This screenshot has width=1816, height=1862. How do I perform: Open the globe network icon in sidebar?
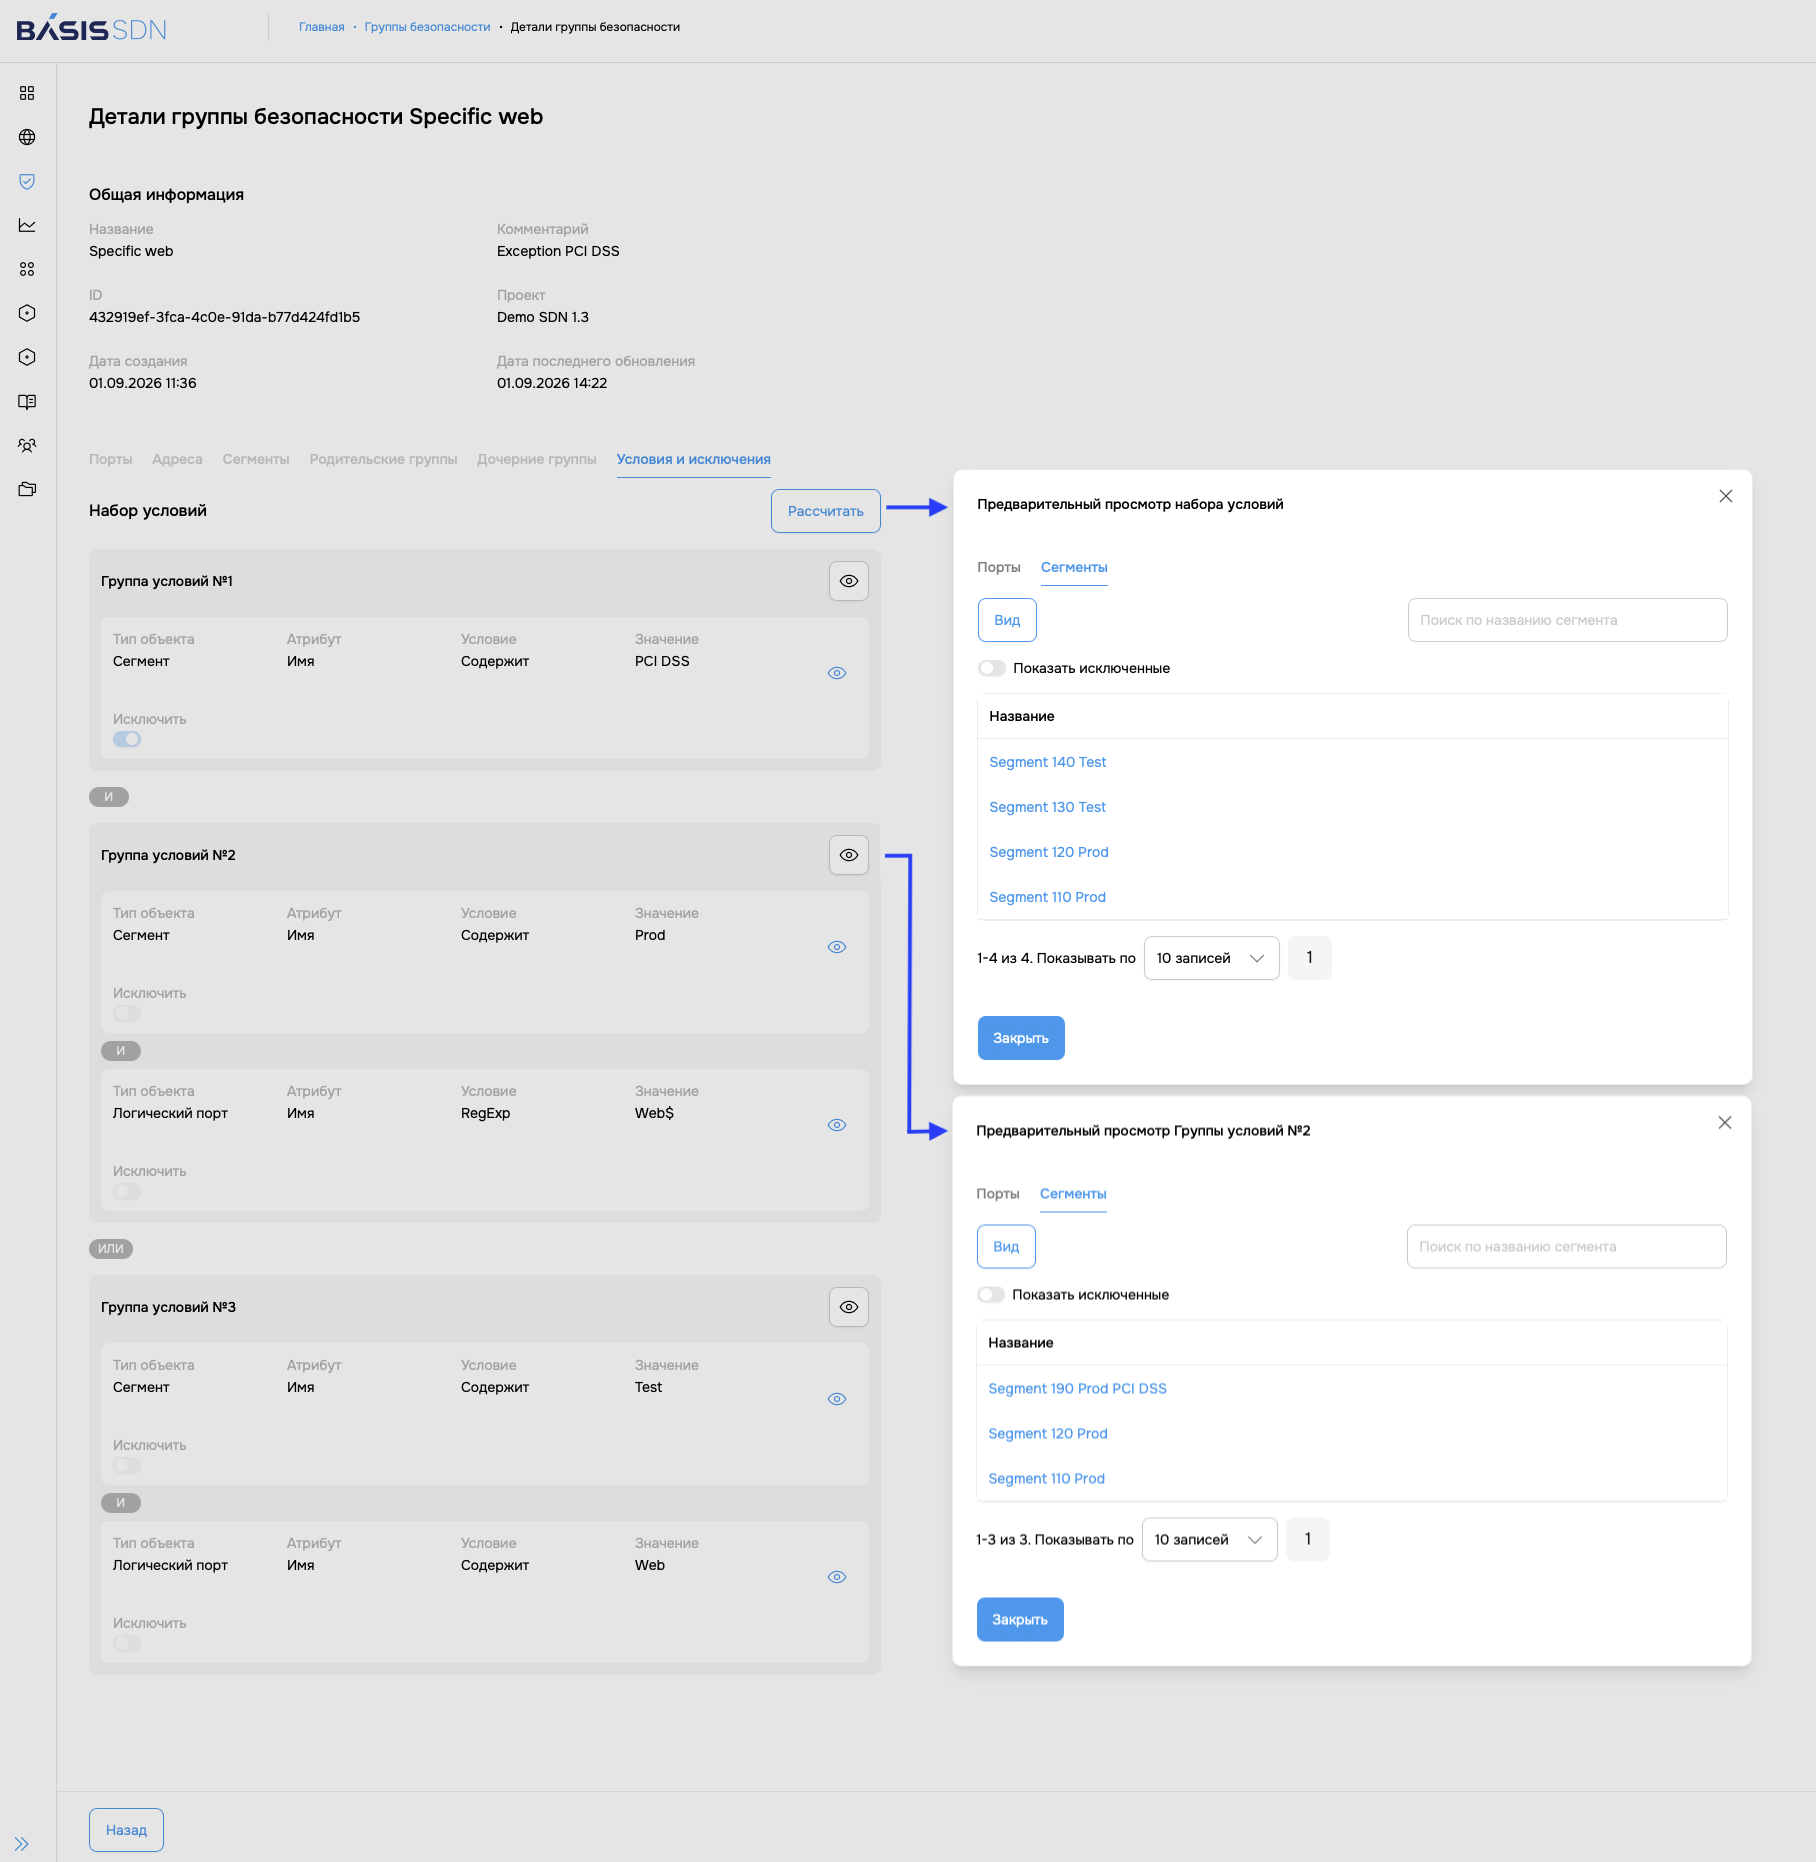click(x=27, y=137)
